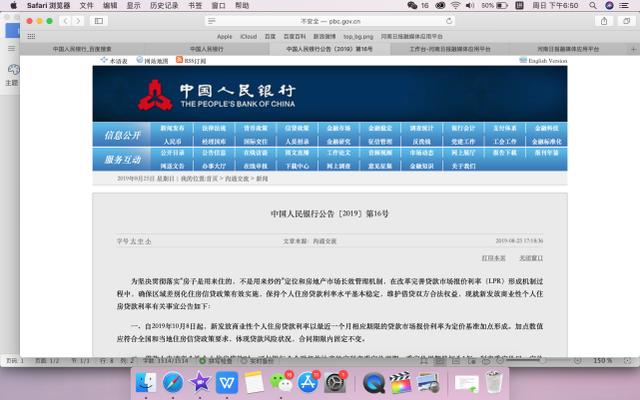The width and height of the screenshot is (640, 400).
Task: Open Notes app in the Dock
Action: [254, 382]
